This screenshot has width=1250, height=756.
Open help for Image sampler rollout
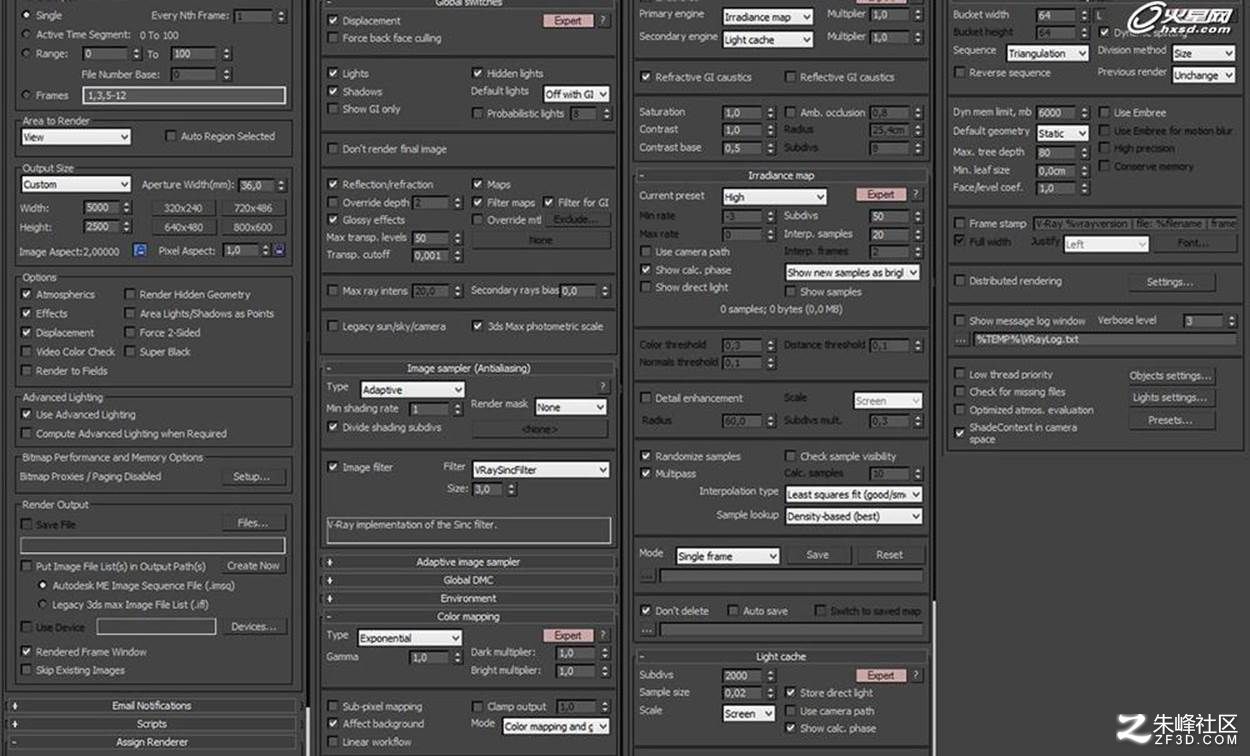point(603,387)
